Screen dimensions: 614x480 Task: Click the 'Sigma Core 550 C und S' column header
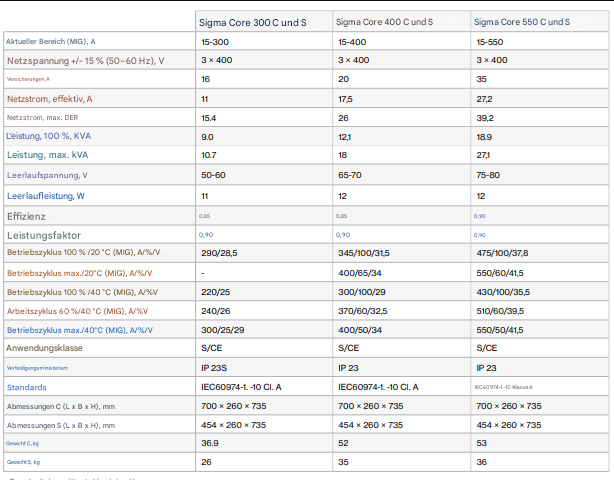pos(522,22)
